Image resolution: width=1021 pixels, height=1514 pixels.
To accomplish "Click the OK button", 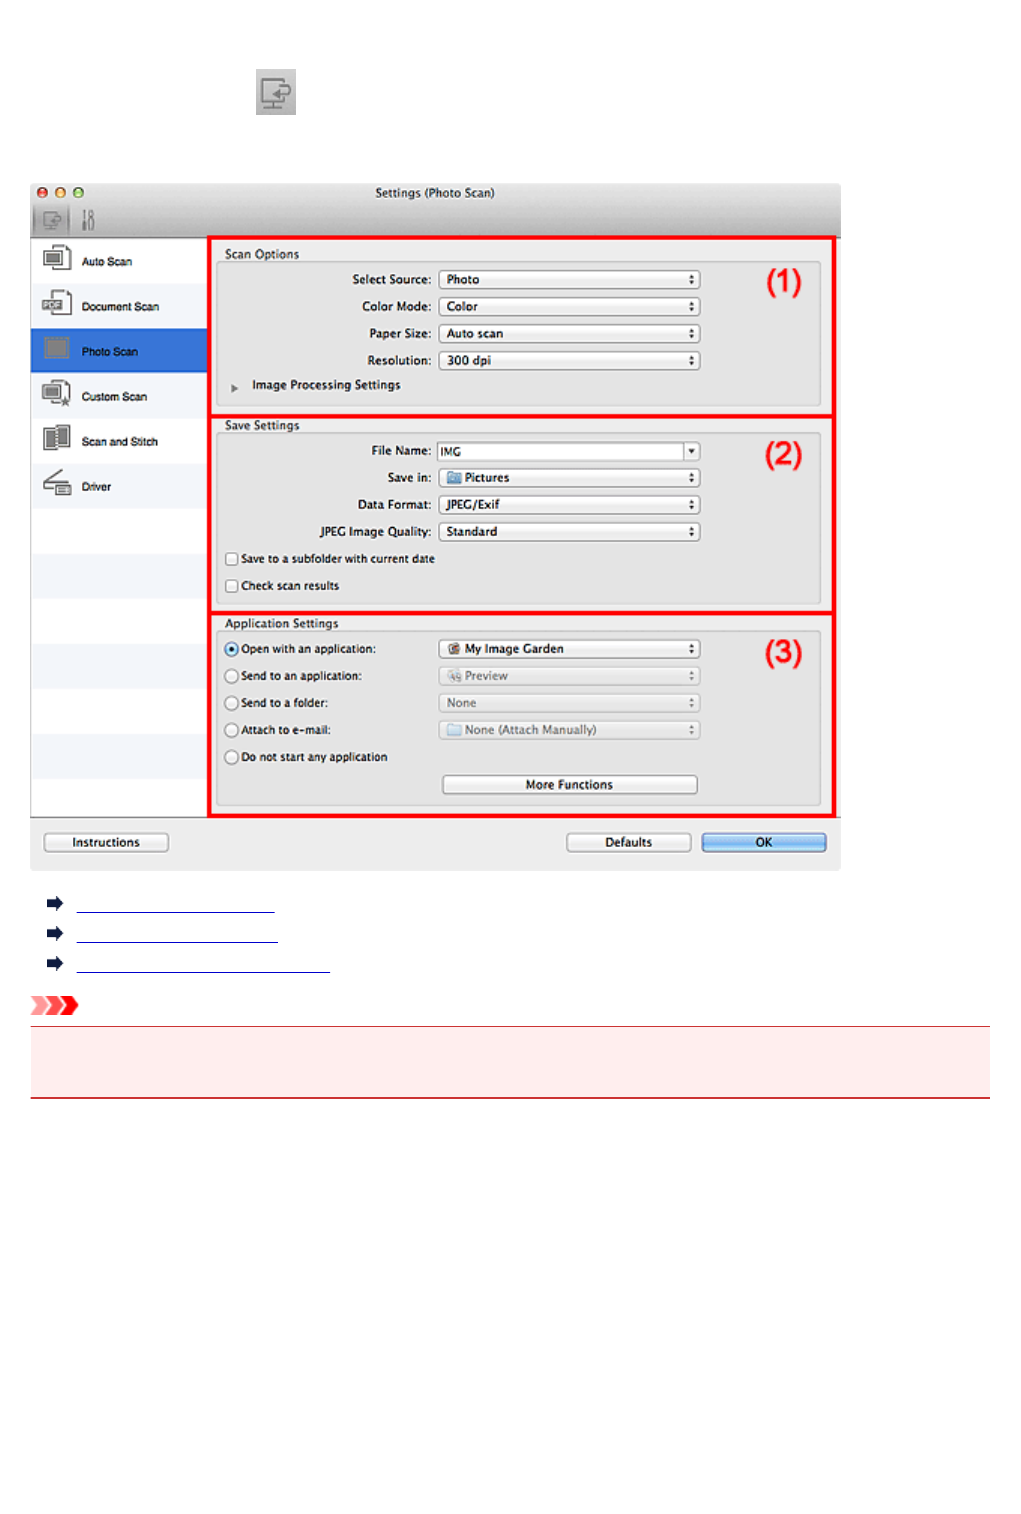I will [764, 843].
